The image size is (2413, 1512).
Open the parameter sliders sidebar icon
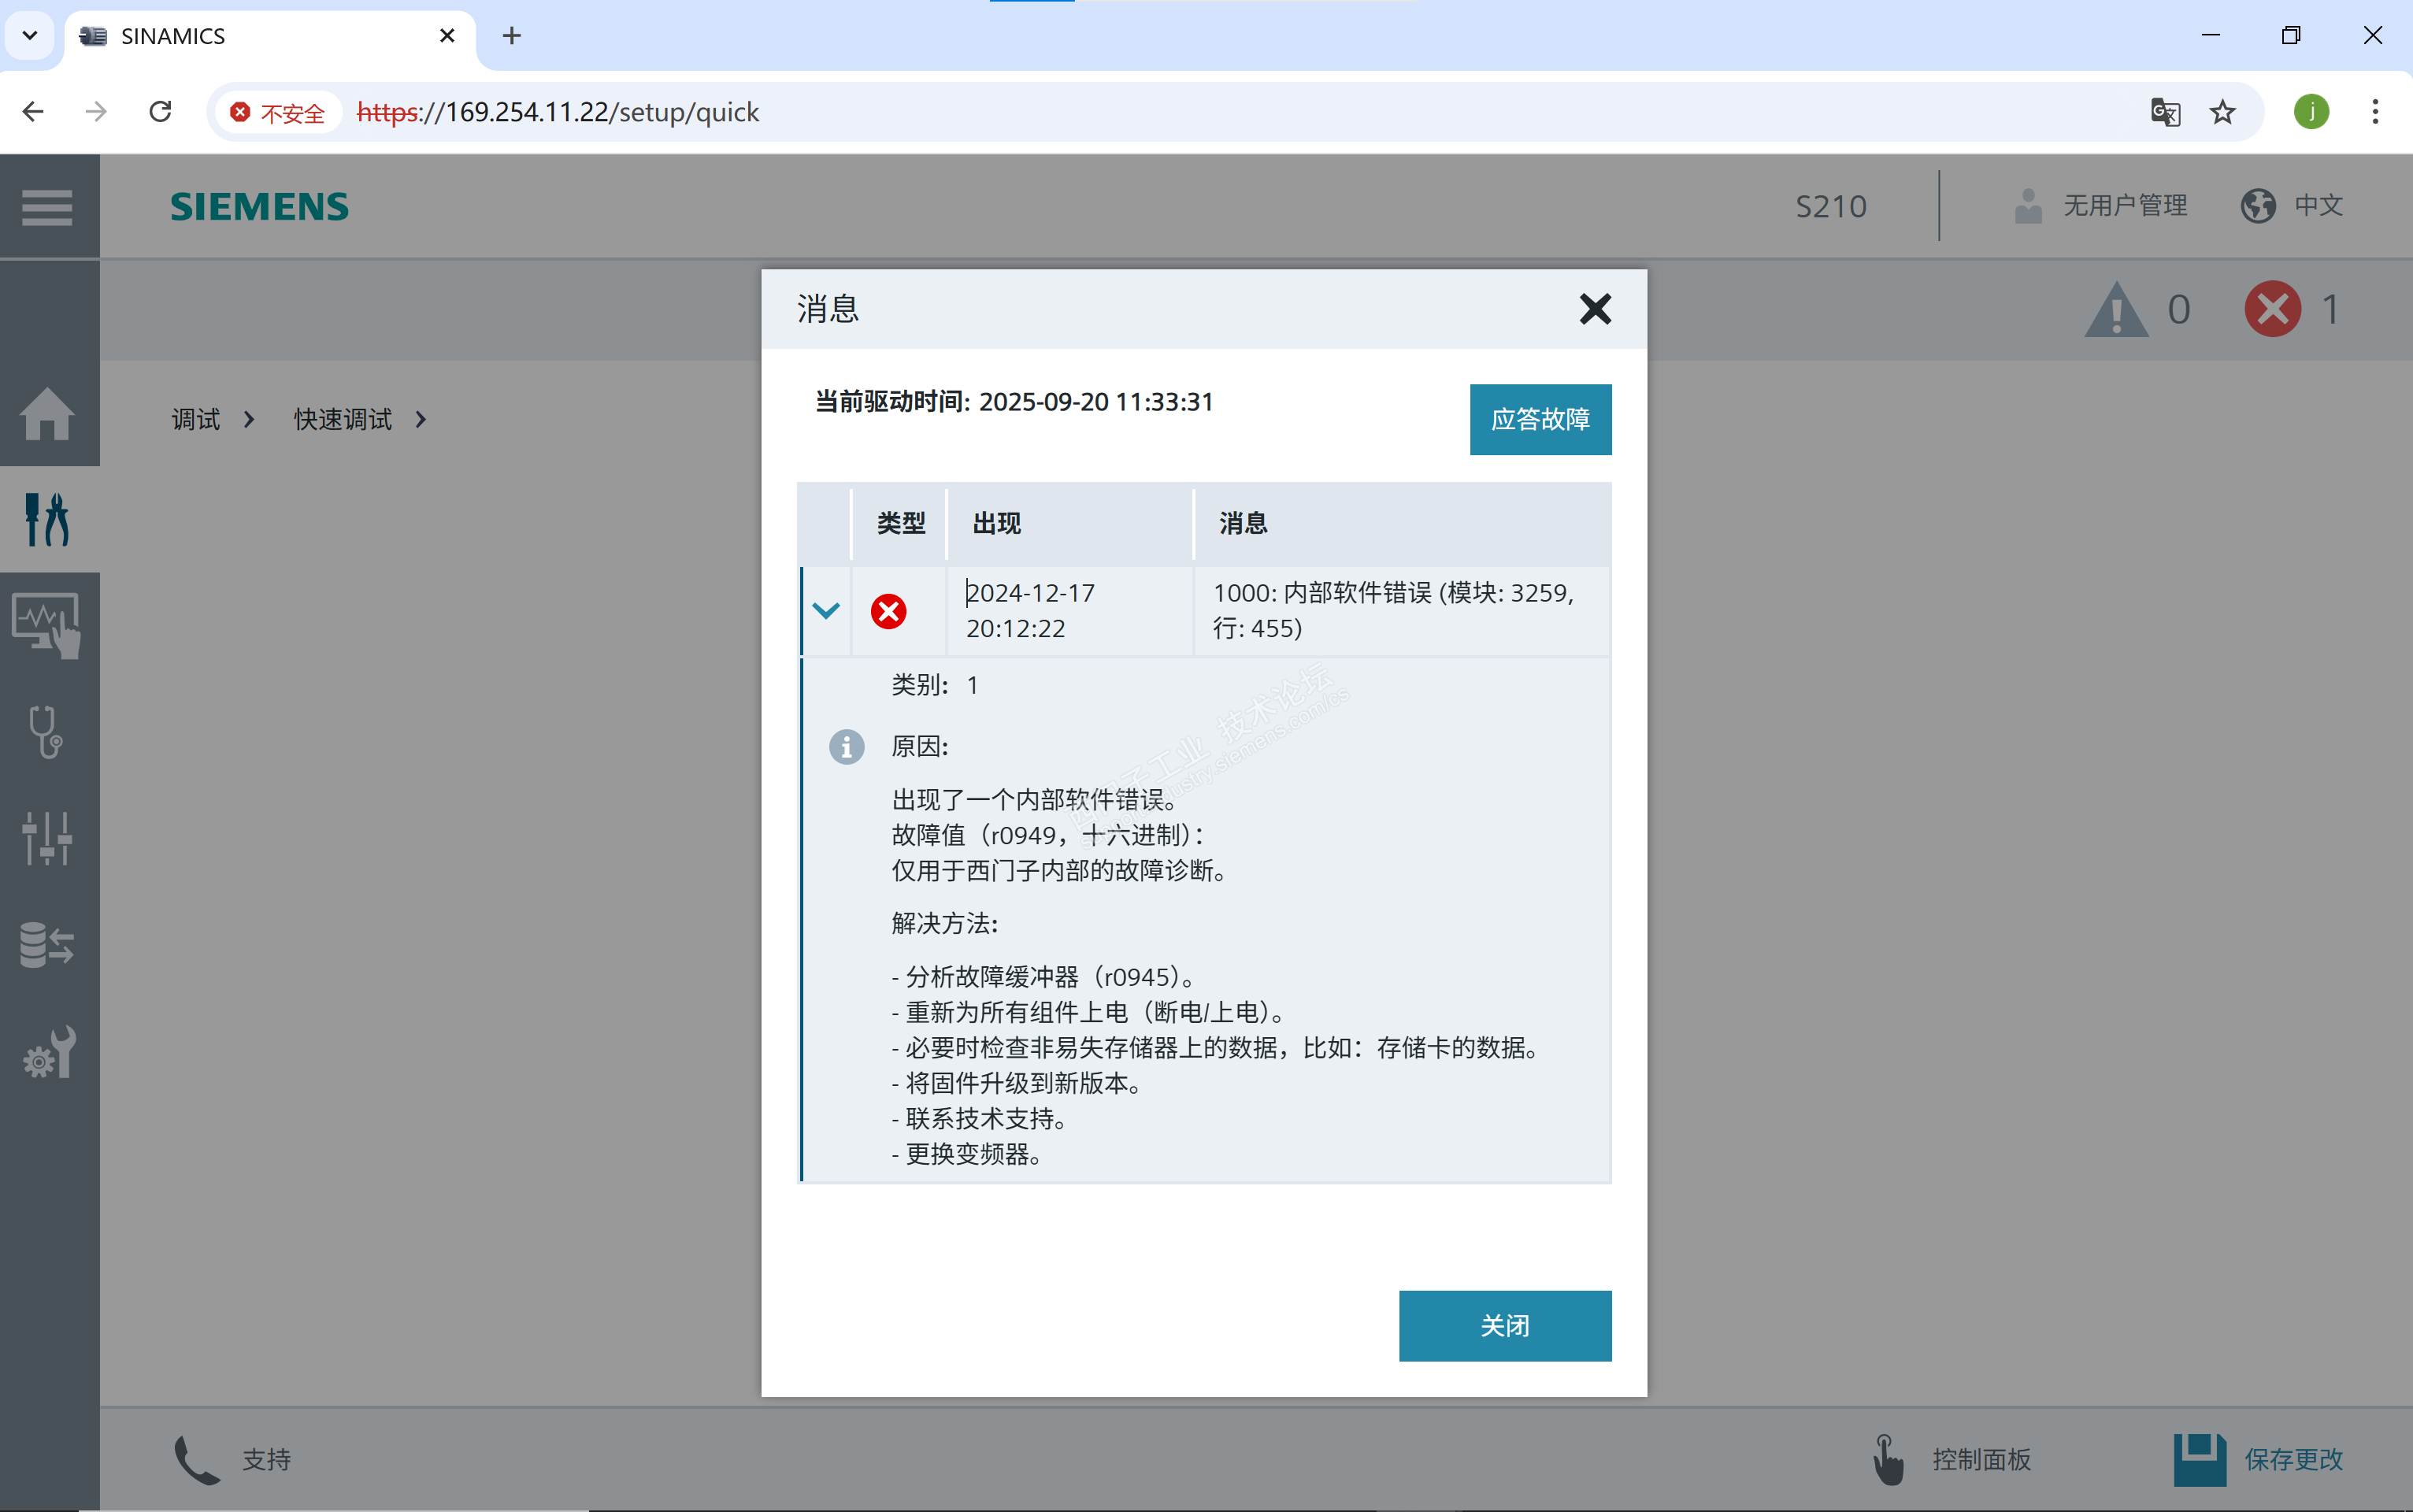point(47,837)
